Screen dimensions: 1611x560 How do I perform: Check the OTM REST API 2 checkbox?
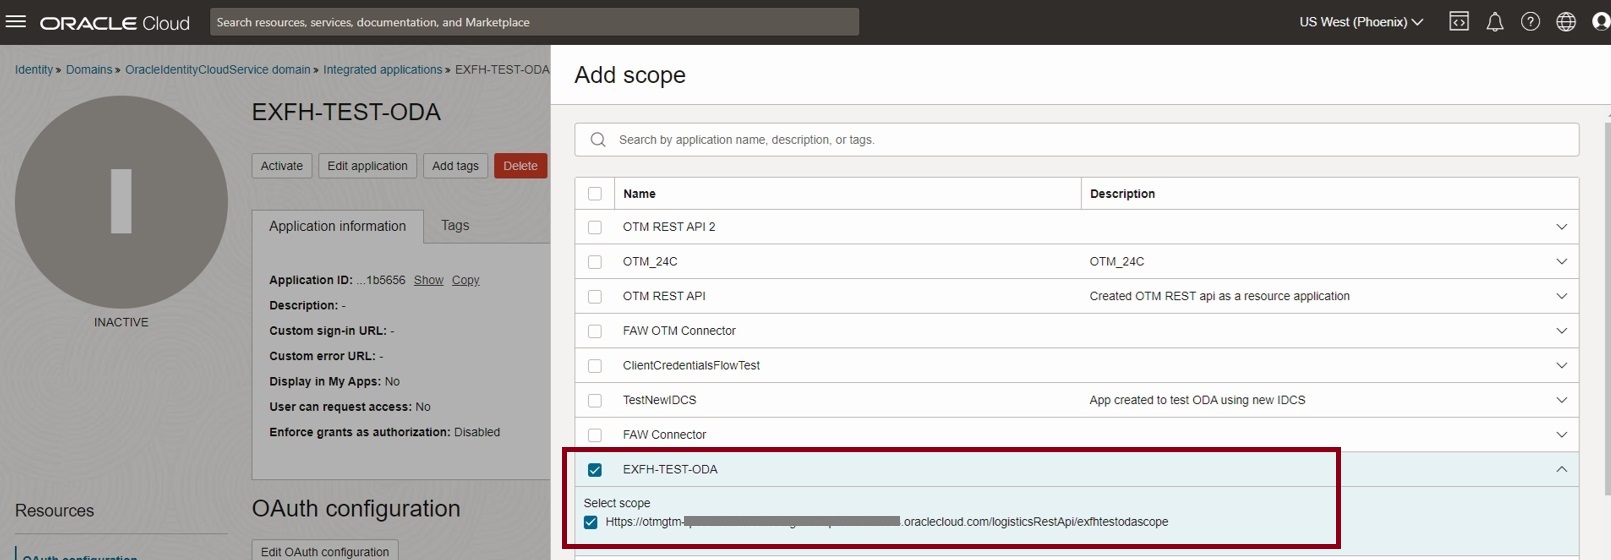tap(595, 227)
